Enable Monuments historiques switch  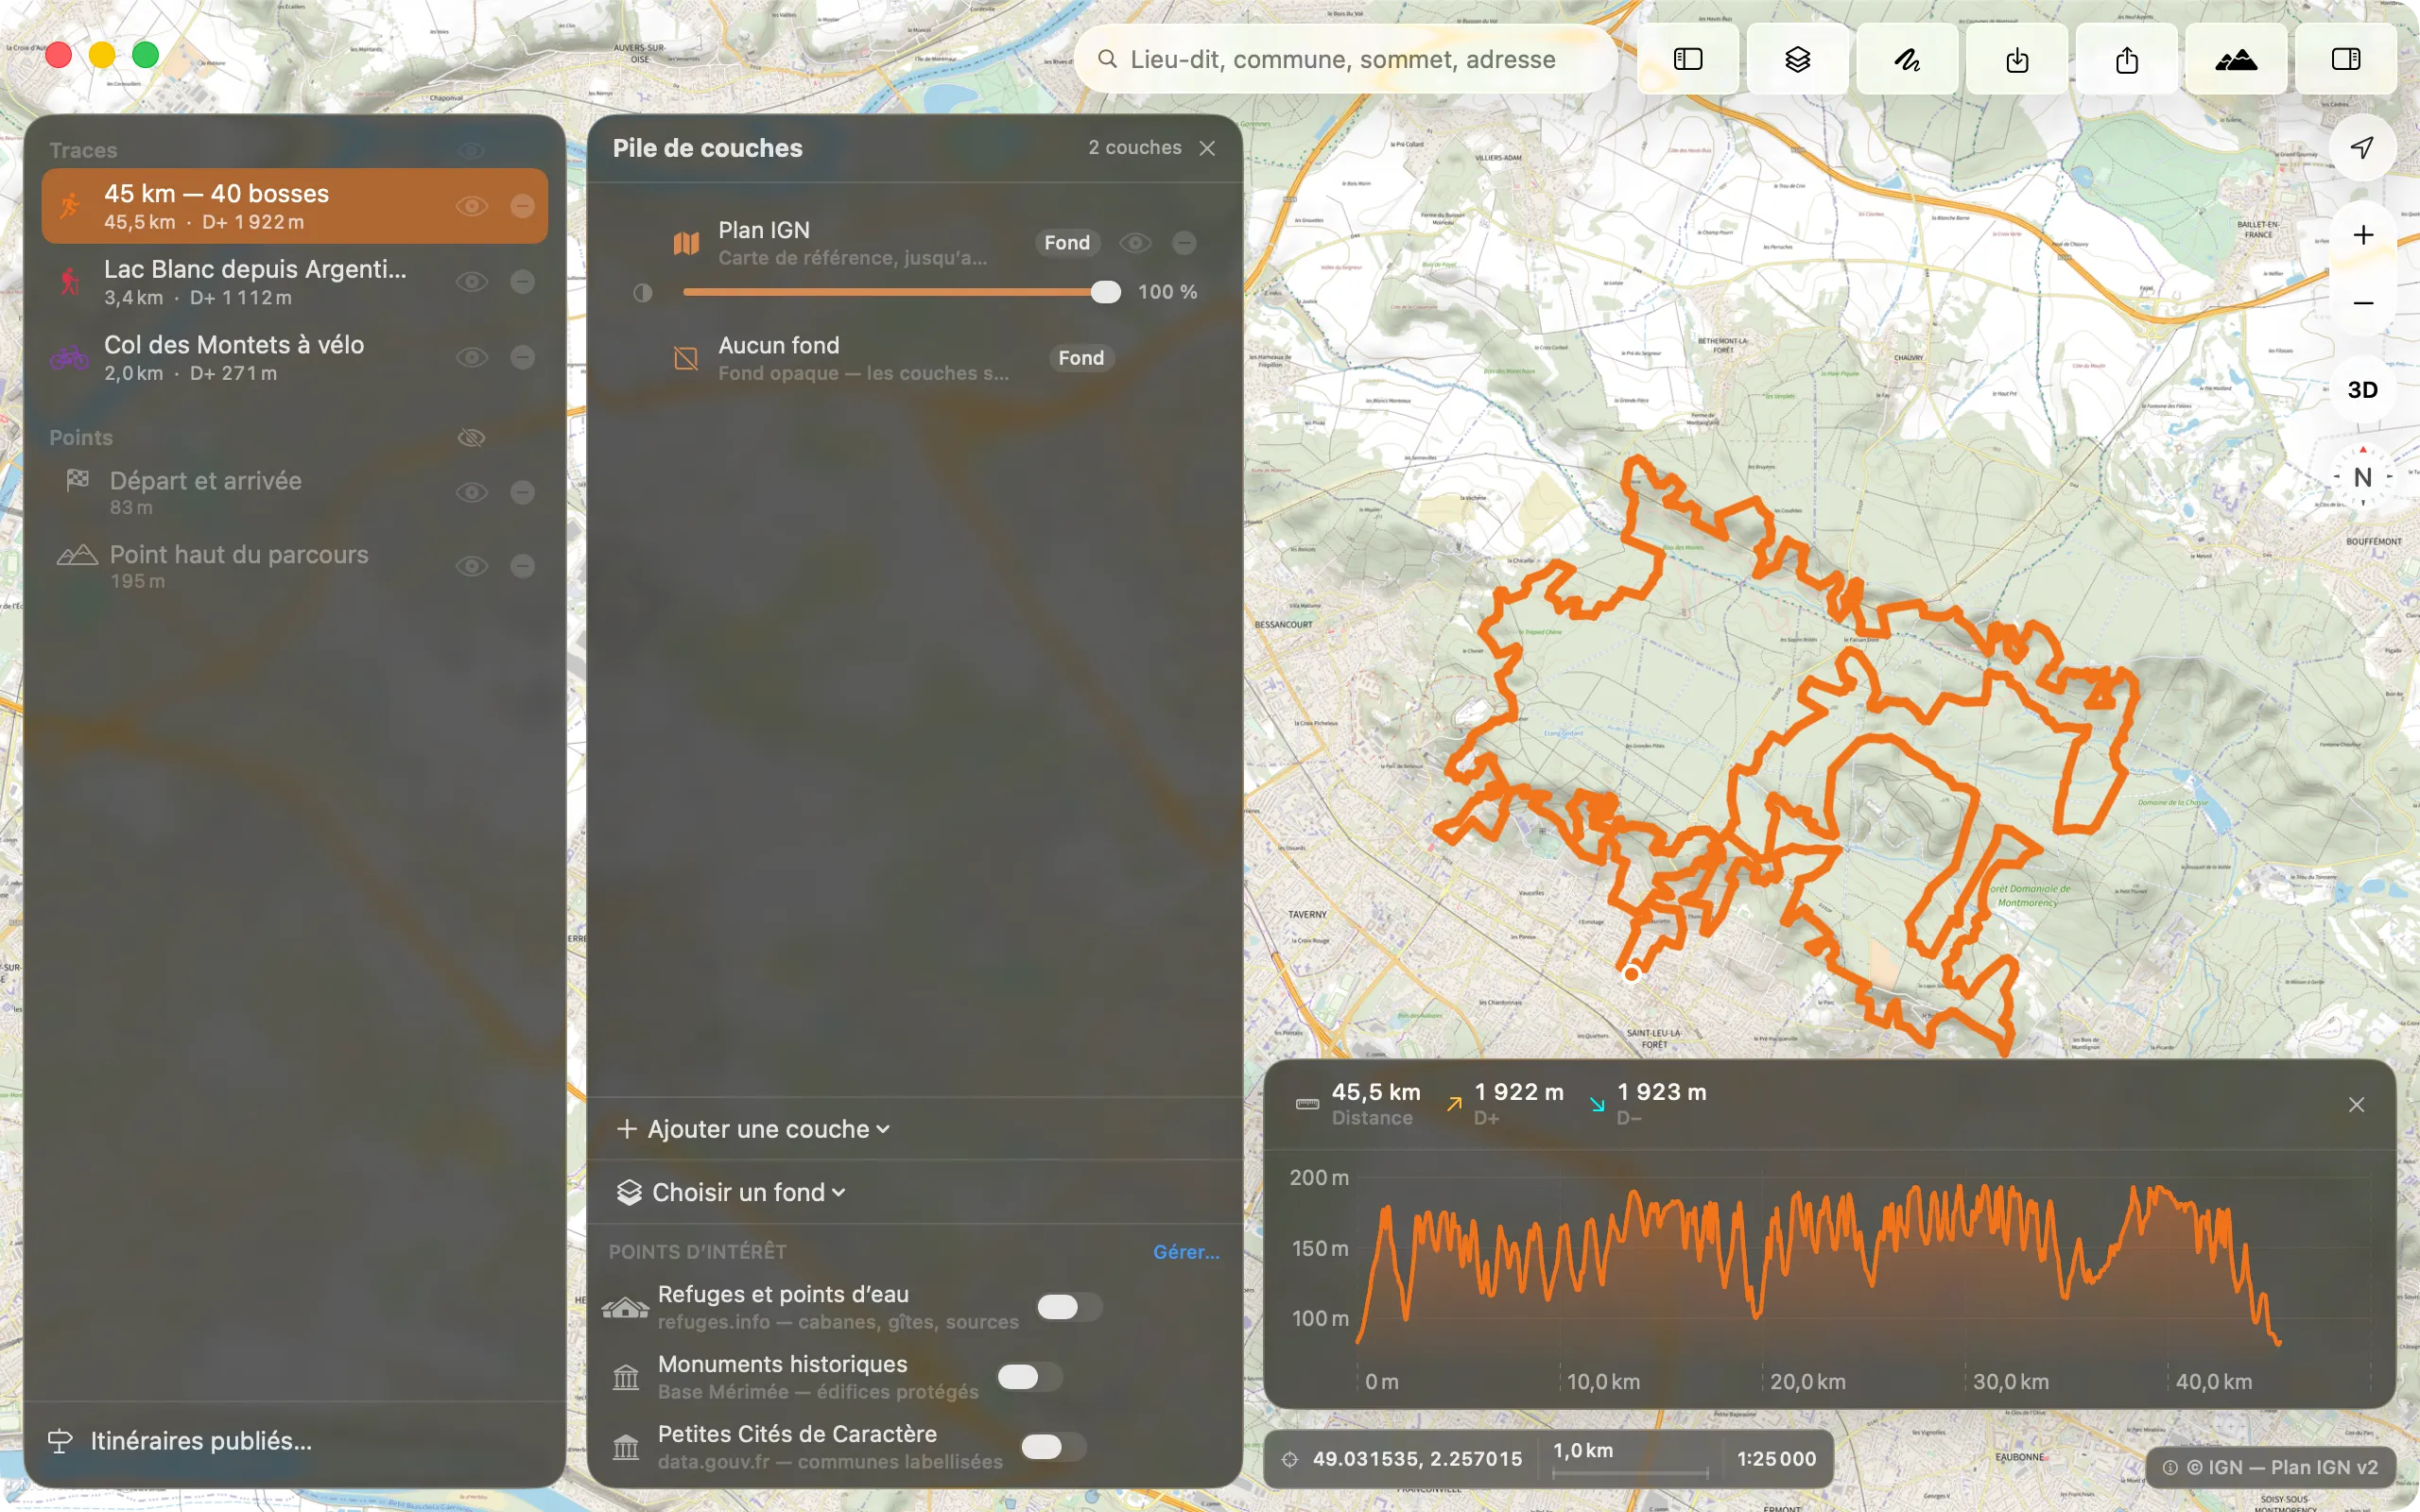tap(1030, 1377)
